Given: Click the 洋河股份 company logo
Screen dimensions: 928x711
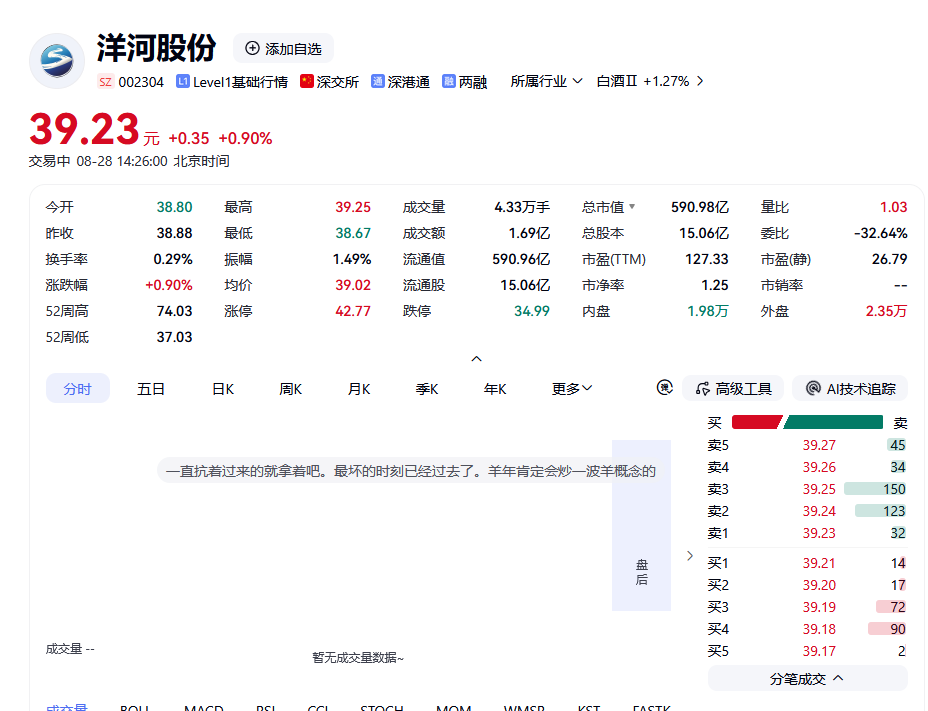Looking at the screenshot, I should [x=57, y=61].
